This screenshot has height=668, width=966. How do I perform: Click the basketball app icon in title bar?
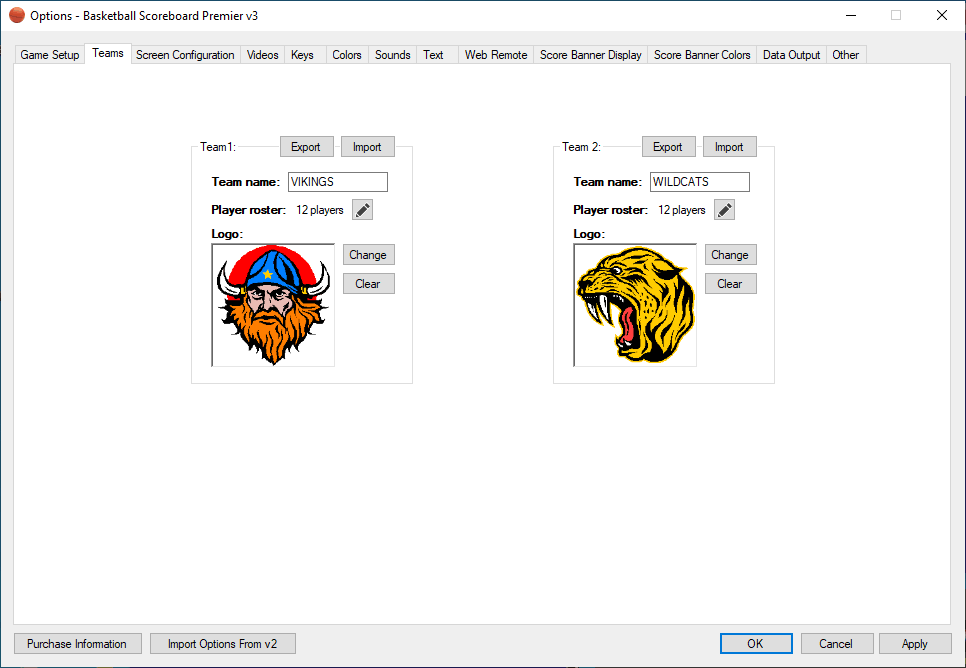16,15
